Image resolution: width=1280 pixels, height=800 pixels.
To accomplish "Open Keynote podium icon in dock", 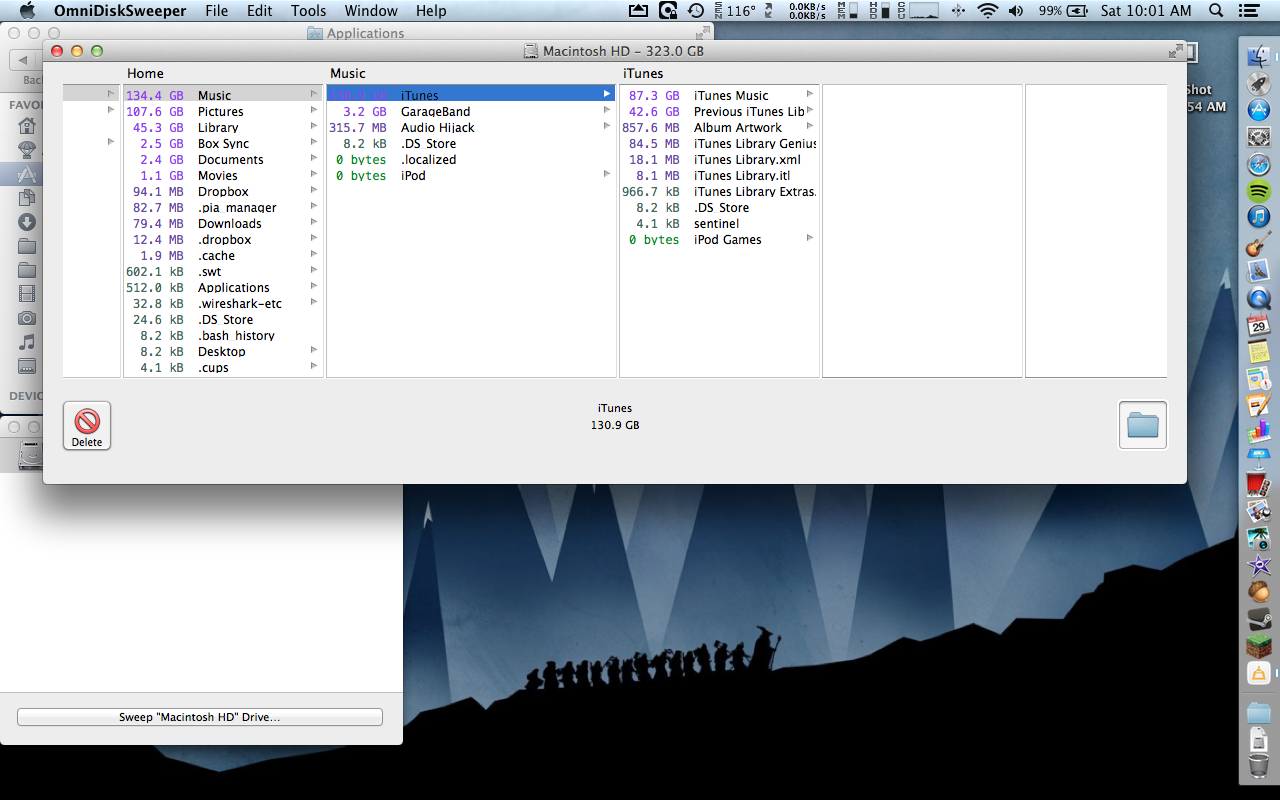I will coord(1259,459).
